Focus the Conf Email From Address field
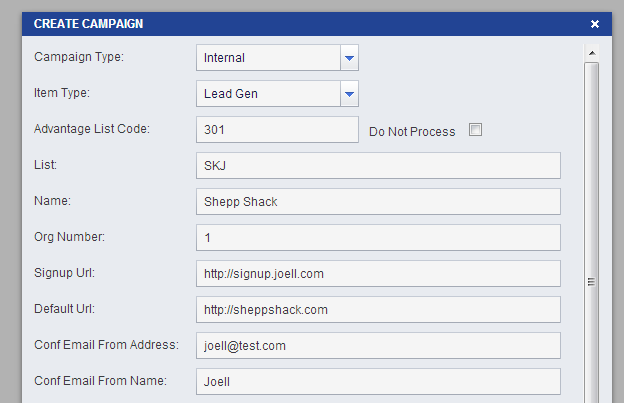The height and width of the screenshot is (403, 624). 378,346
